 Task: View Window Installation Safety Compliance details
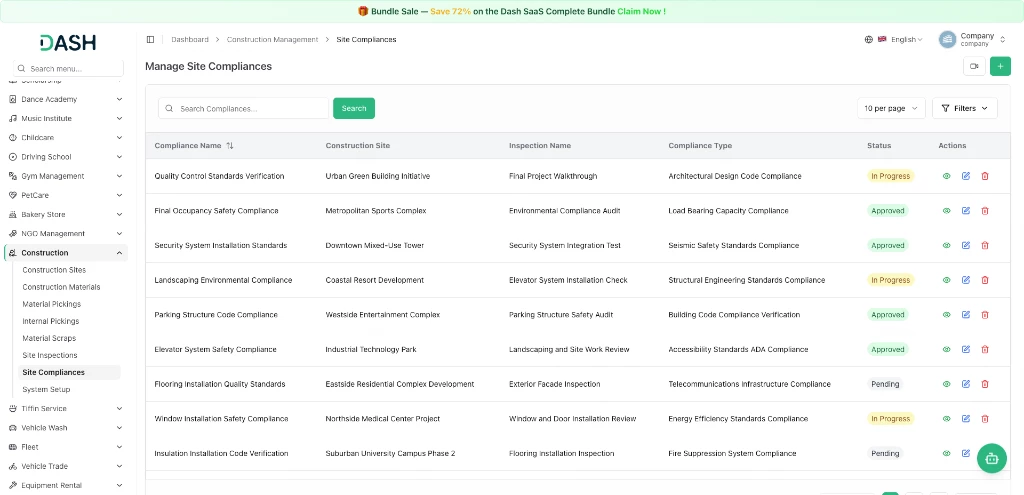(x=946, y=419)
